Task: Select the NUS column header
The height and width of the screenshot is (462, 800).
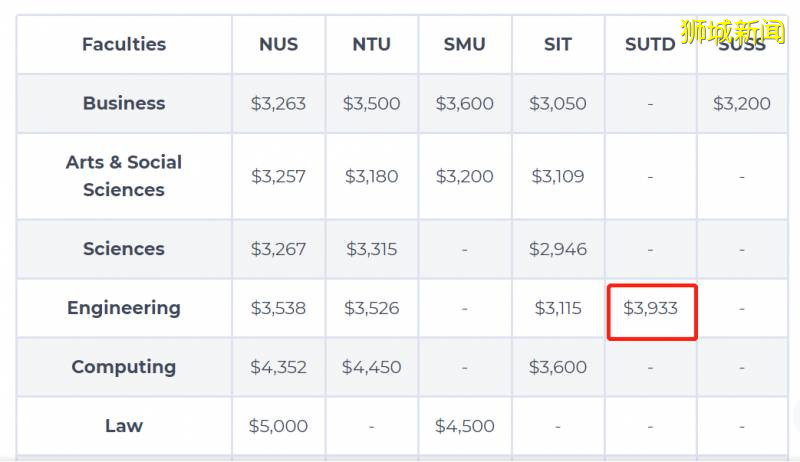Action: coord(278,44)
